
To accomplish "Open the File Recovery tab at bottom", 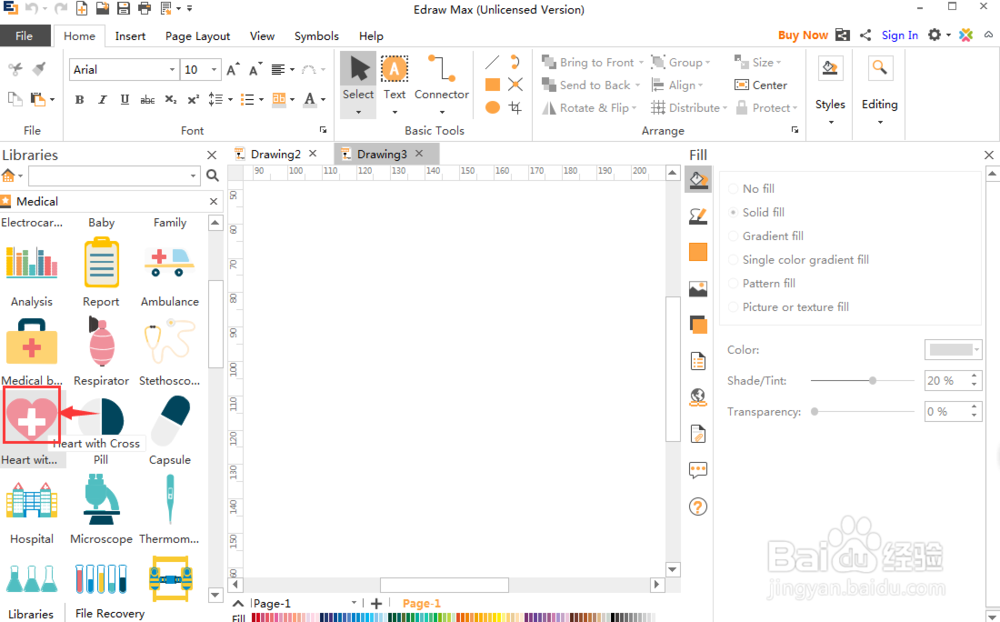I will click(110, 613).
